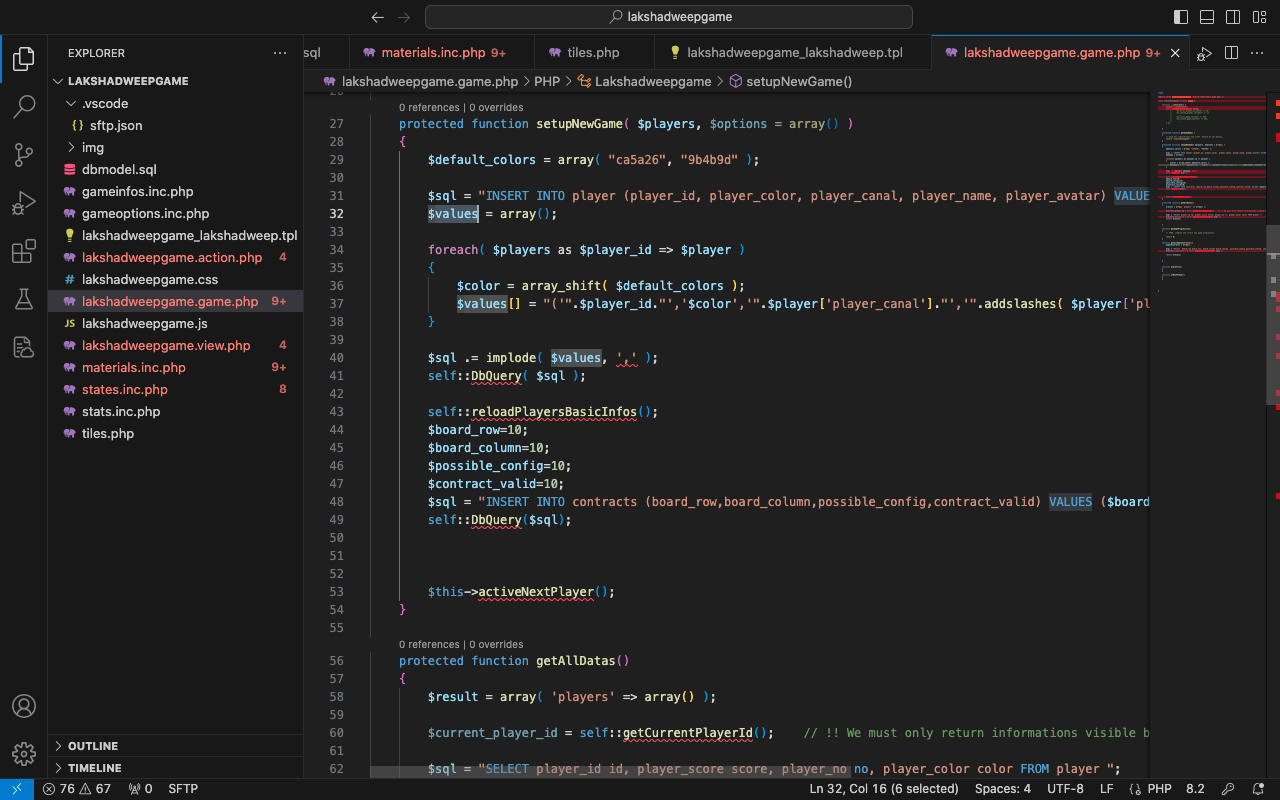Image resolution: width=1280 pixels, height=800 pixels.
Task: Change end of line sequence LF
Action: tap(1107, 789)
